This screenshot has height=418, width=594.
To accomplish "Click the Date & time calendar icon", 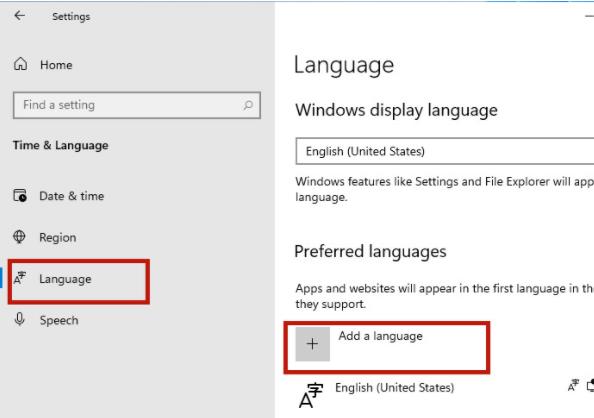I will [20, 196].
